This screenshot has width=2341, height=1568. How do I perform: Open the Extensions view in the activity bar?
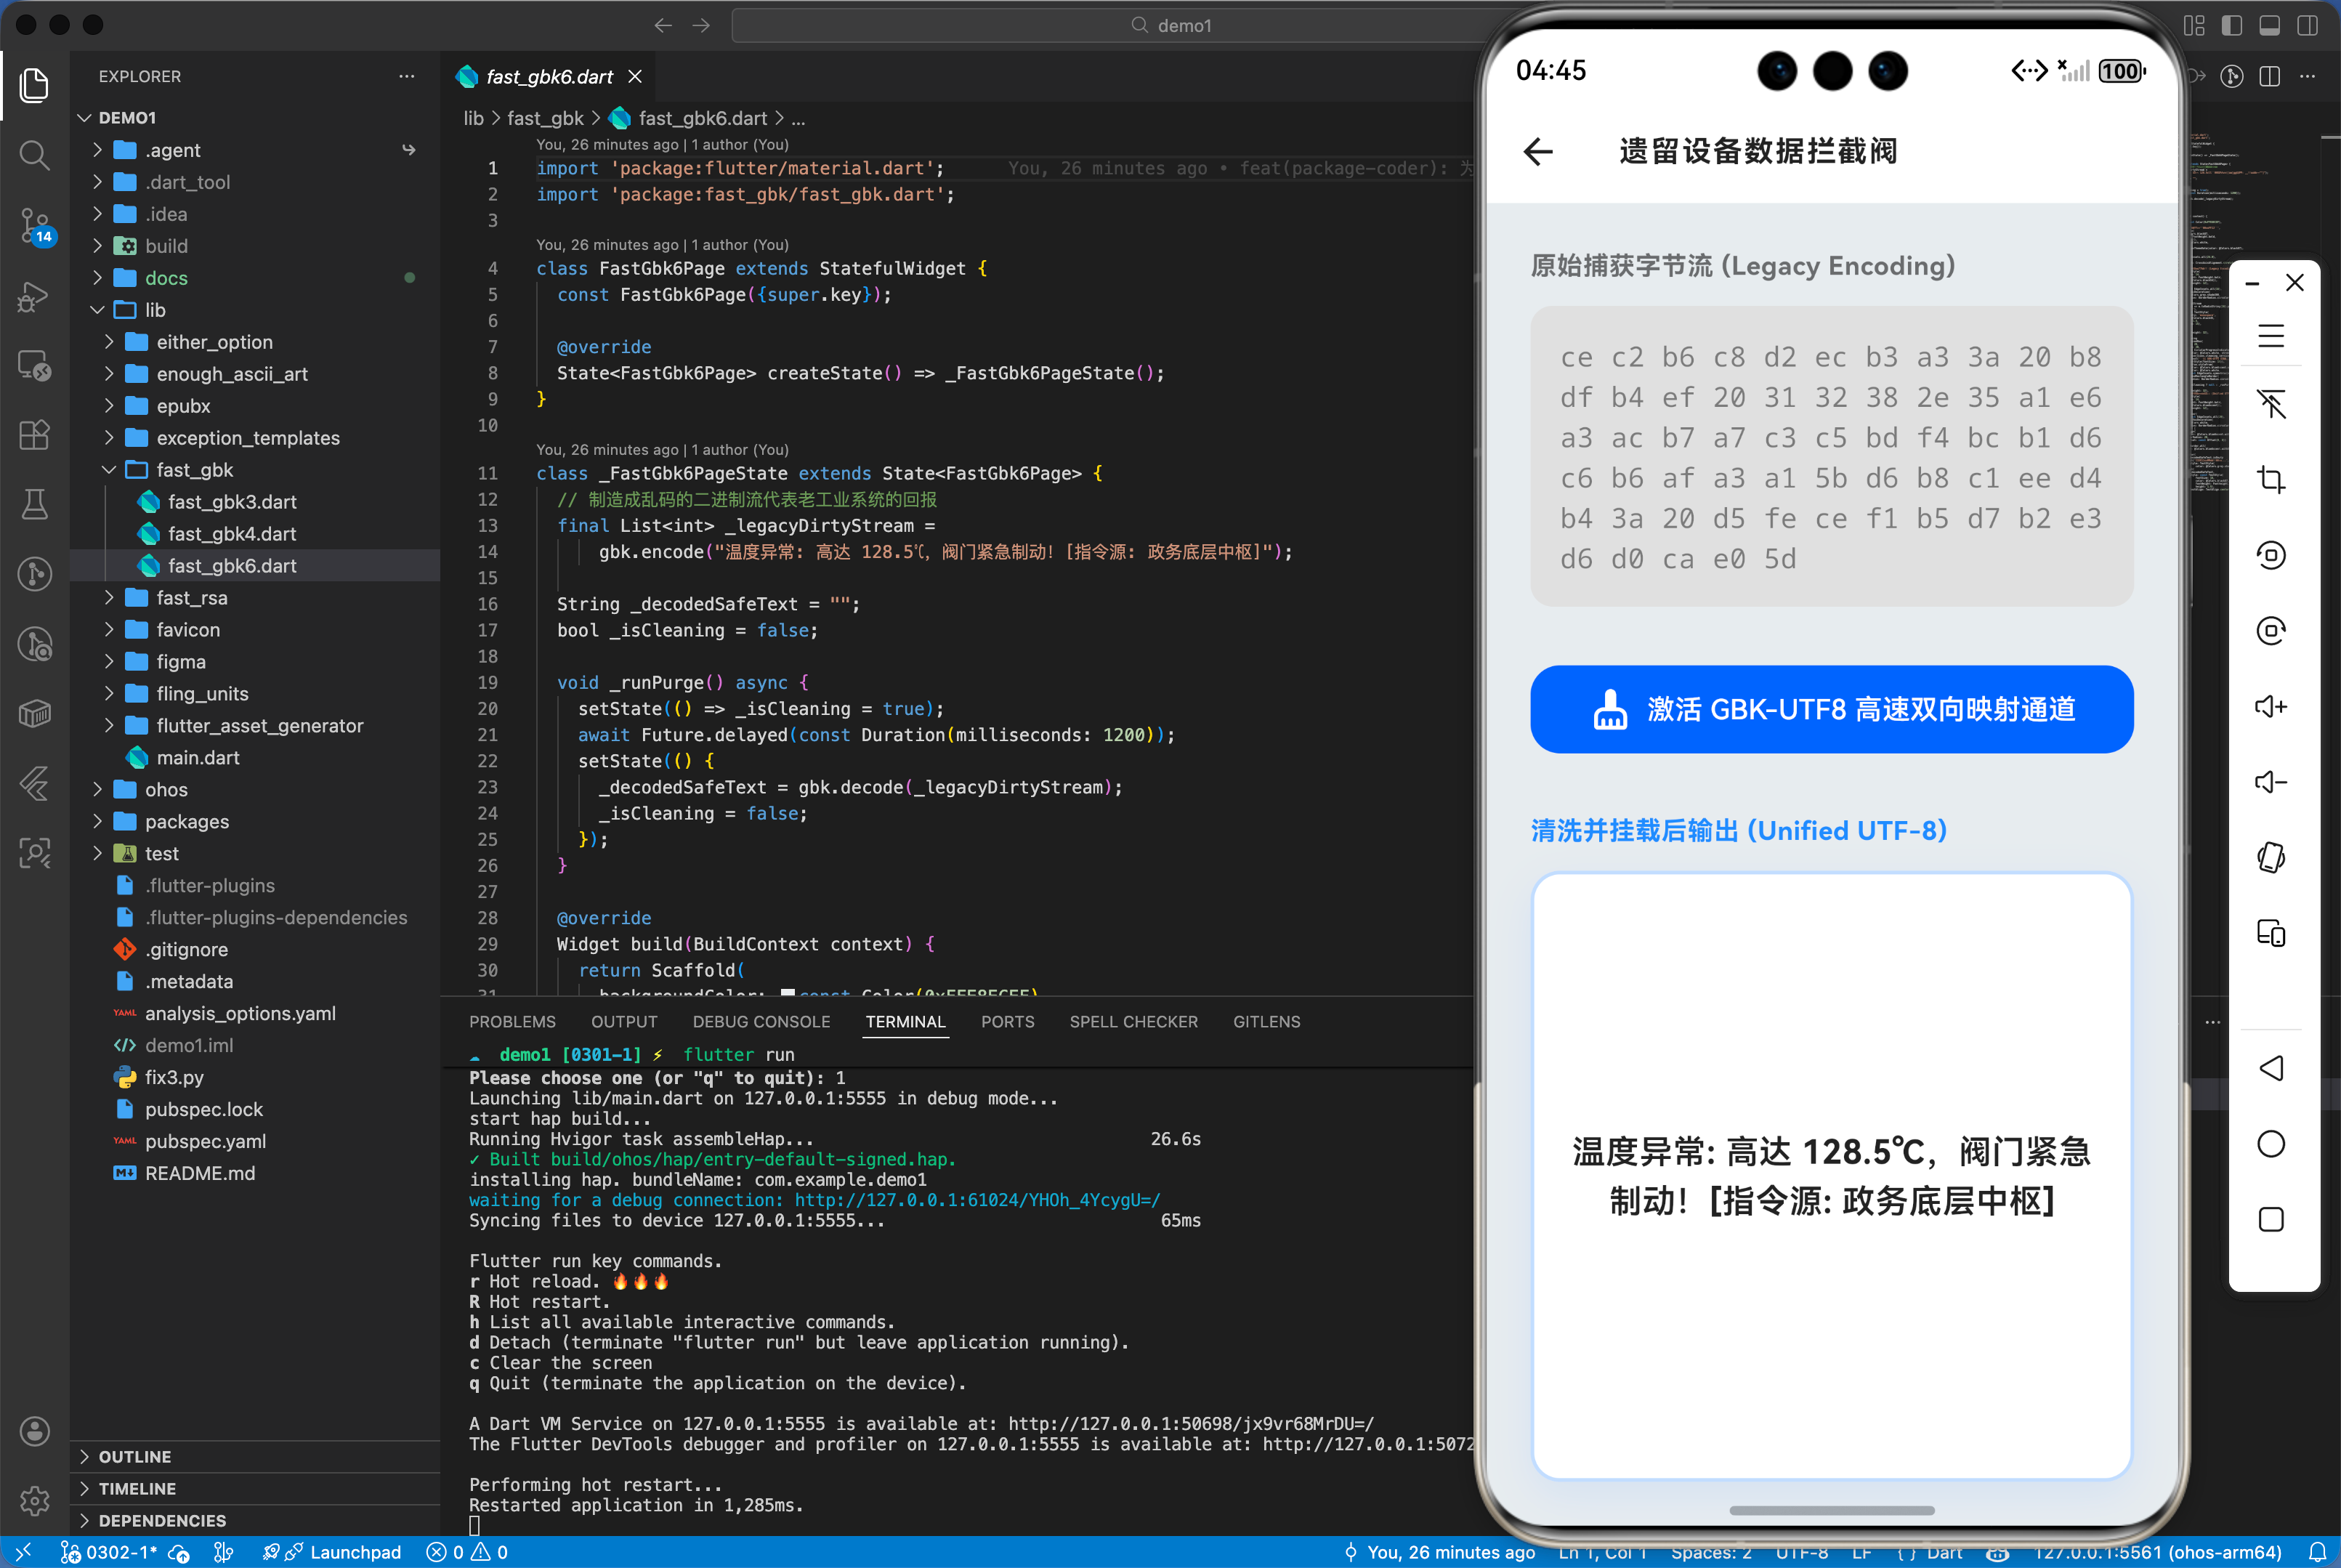35,435
